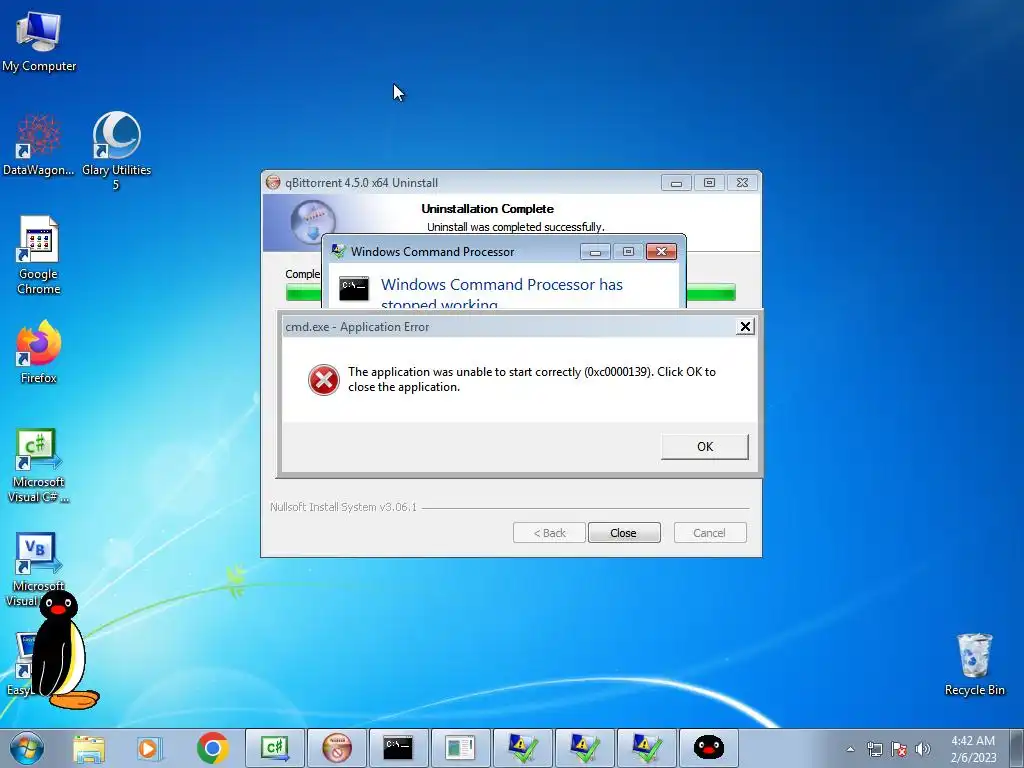Show hidden tray icons arrow
Viewport: 1024px width, 768px height.
[x=850, y=749]
